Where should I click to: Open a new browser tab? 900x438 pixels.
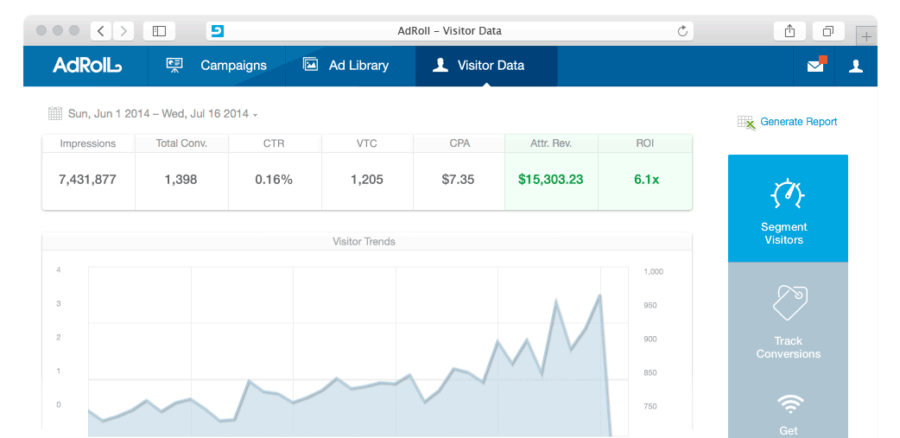(866, 36)
